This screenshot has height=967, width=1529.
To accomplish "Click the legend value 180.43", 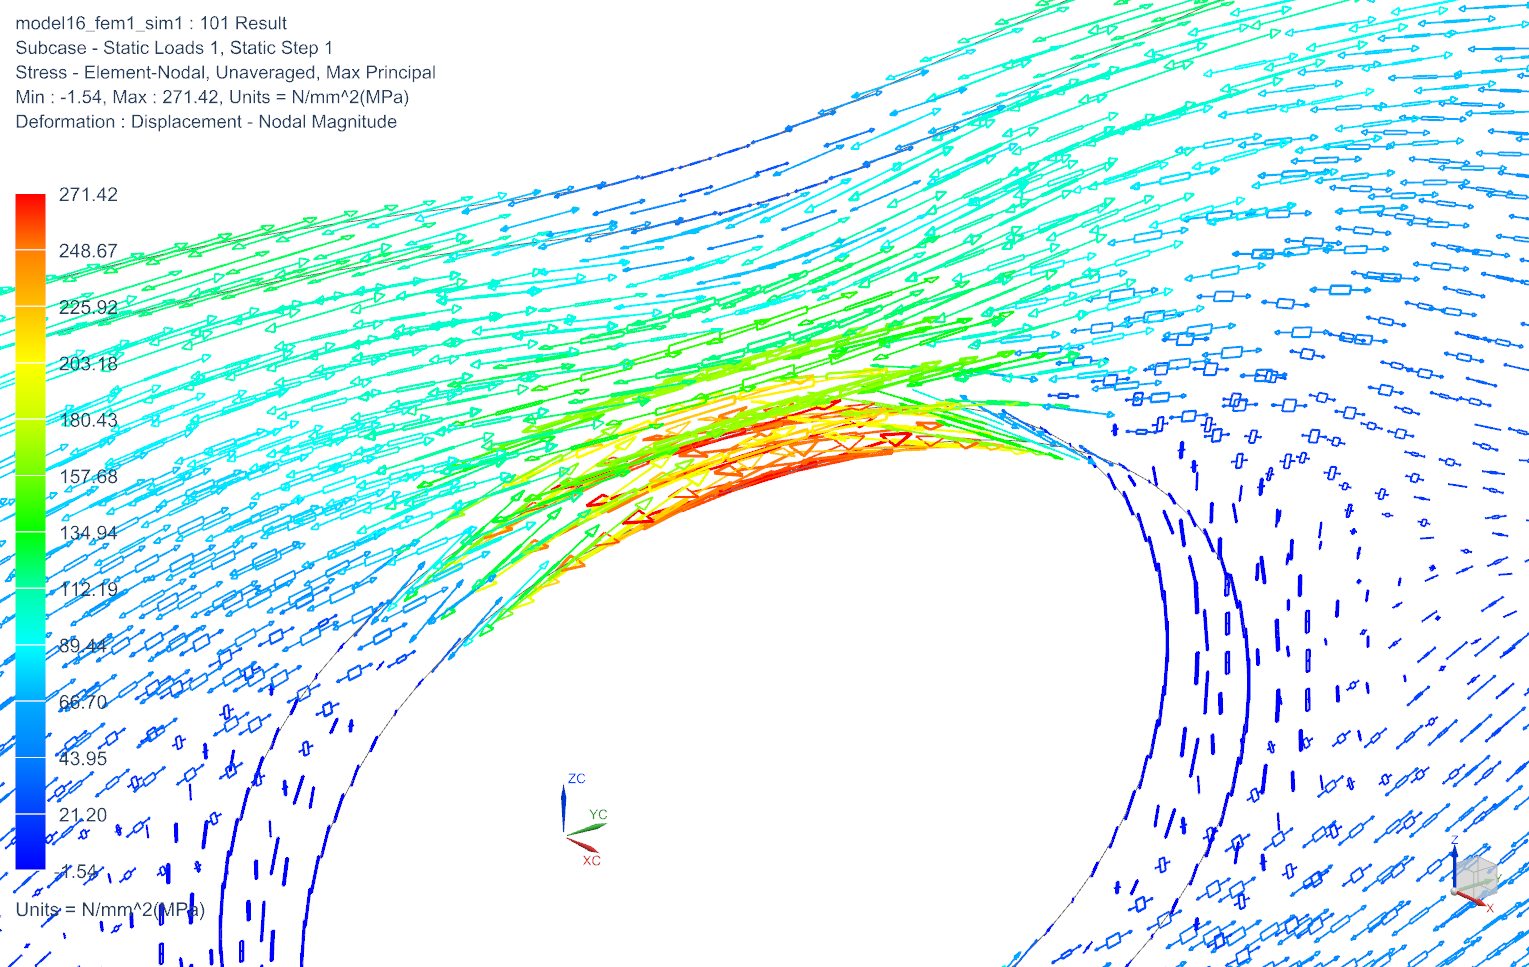I will [88, 420].
